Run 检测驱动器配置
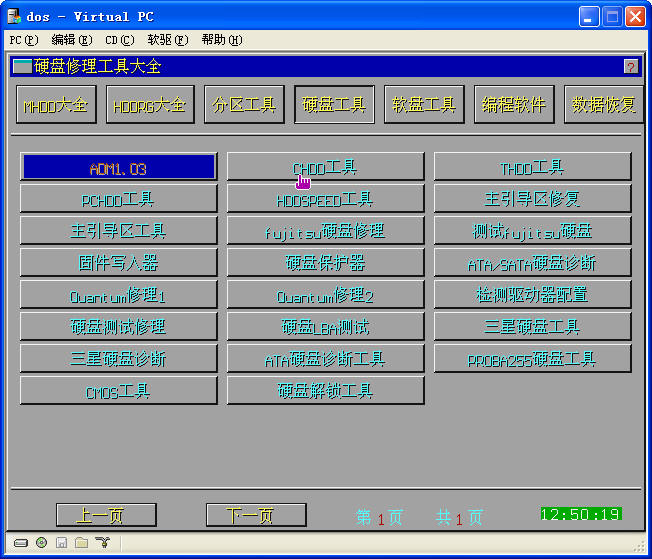This screenshot has width=652, height=559. pos(533,294)
